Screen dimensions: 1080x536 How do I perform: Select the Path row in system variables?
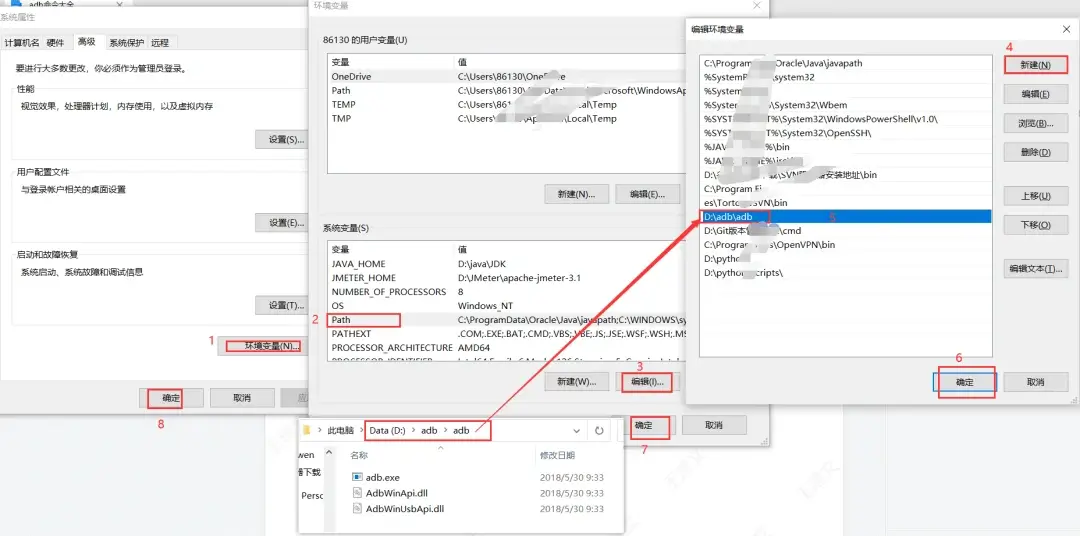pos(342,320)
